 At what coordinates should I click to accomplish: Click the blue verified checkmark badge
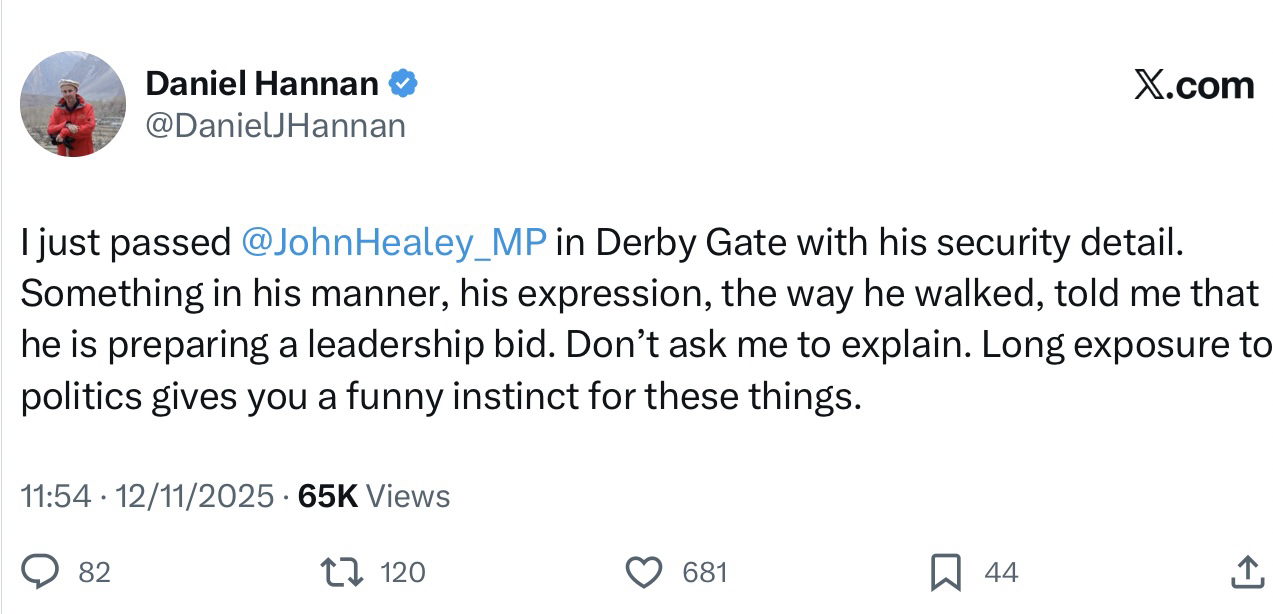(x=402, y=84)
